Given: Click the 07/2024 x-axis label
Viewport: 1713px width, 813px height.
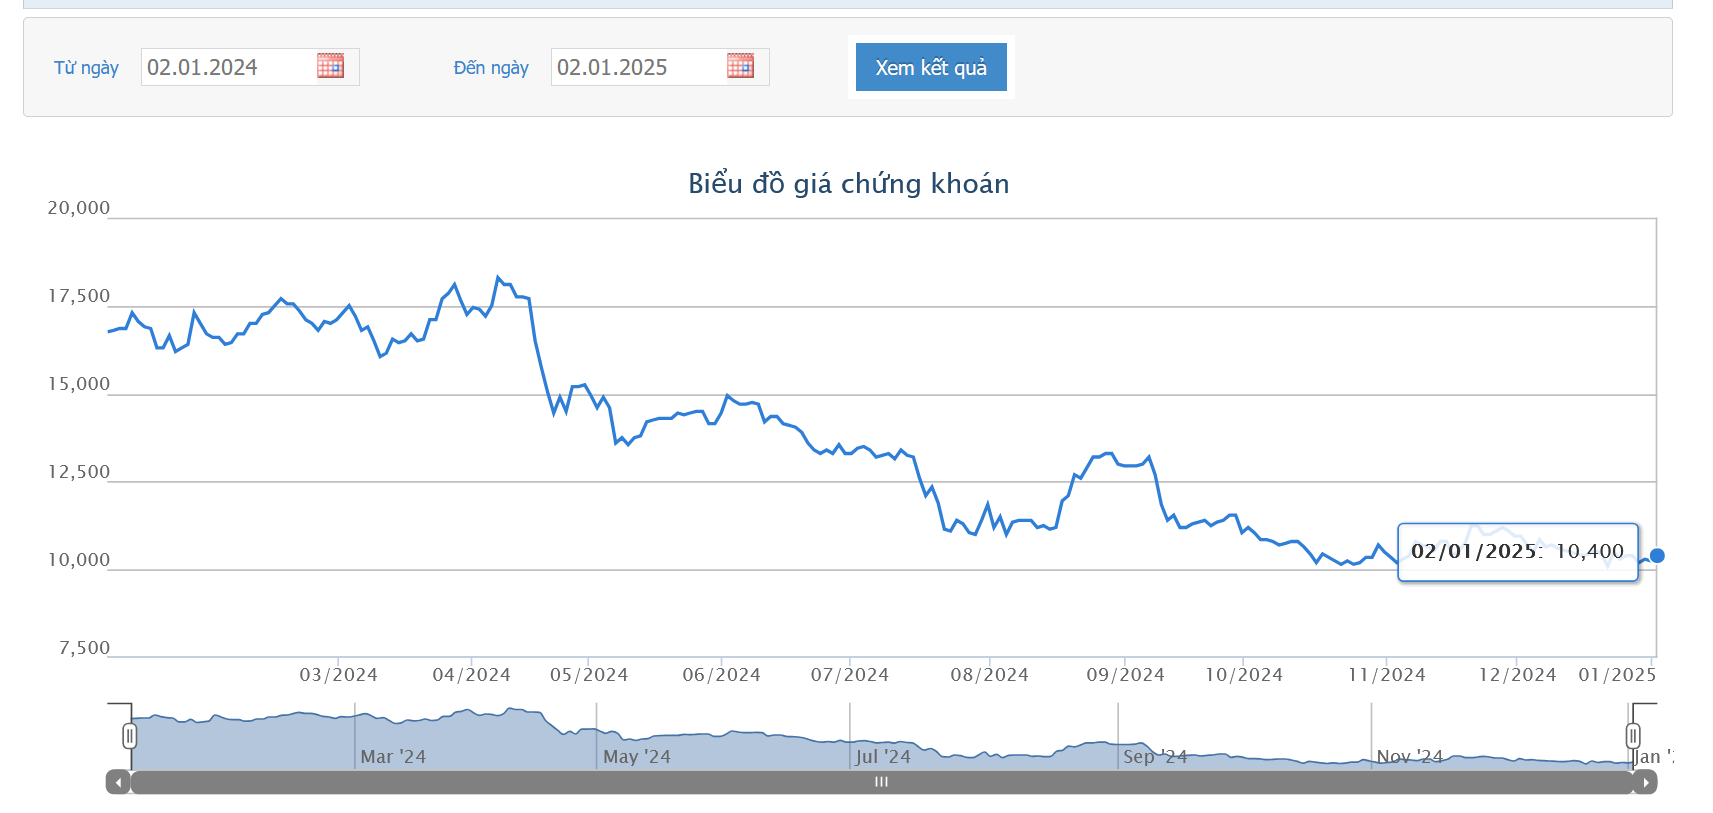Looking at the screenshot, I should click(850, 675).
